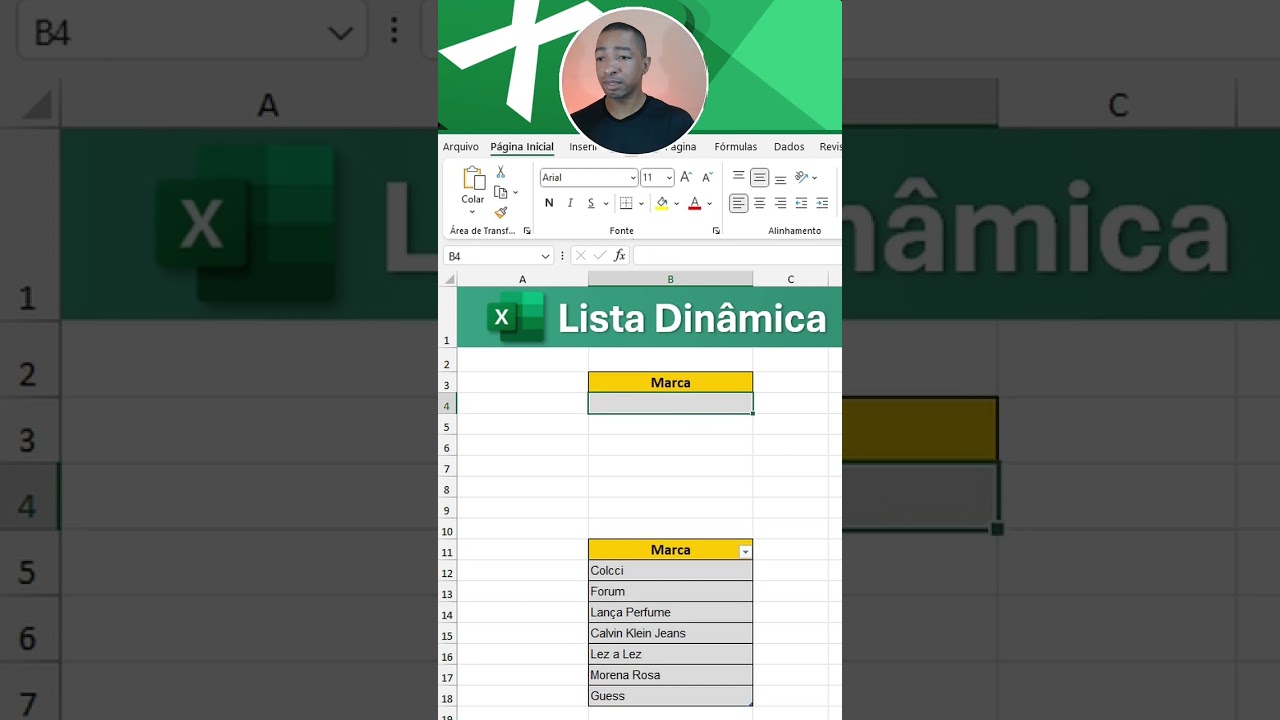1280x720 pixels.
Task: Toggle the Align Left button
Action: click(x=738, y=203)
